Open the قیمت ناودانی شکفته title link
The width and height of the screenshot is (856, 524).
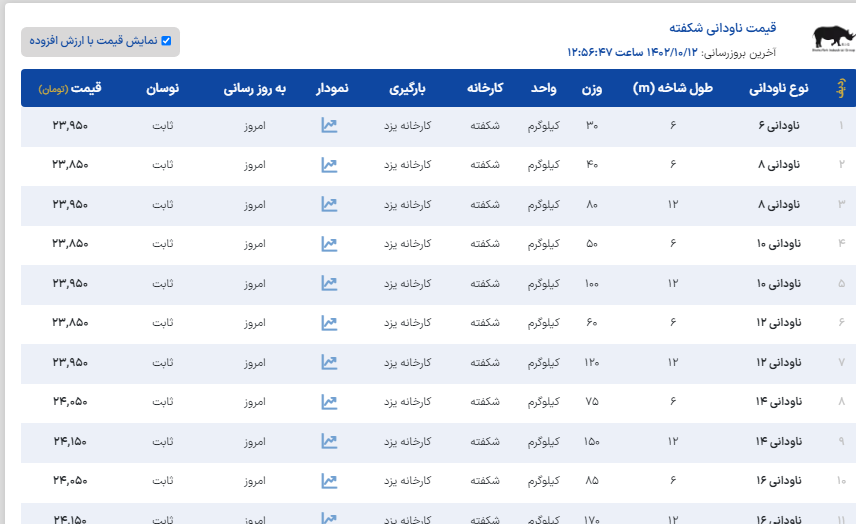pyautogui.click(x=722, y=27)
